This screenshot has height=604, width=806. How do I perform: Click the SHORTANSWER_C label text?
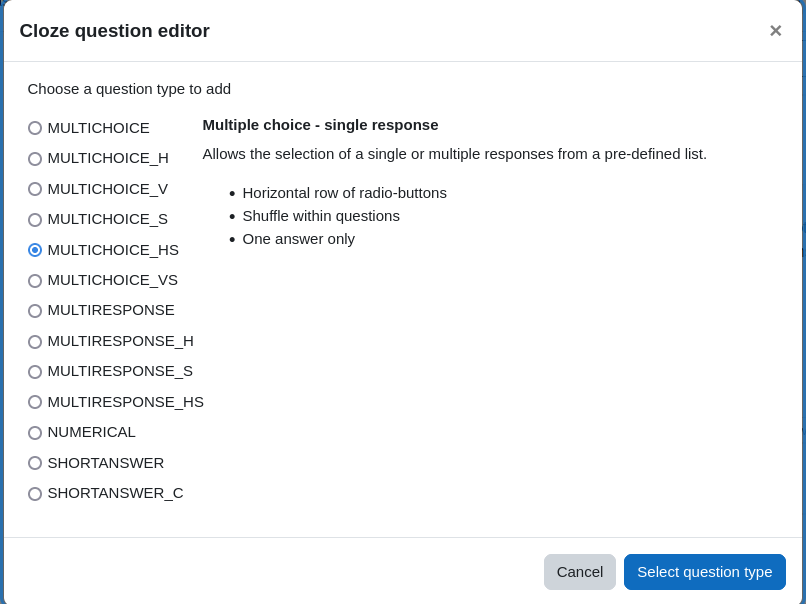[116, 493]
